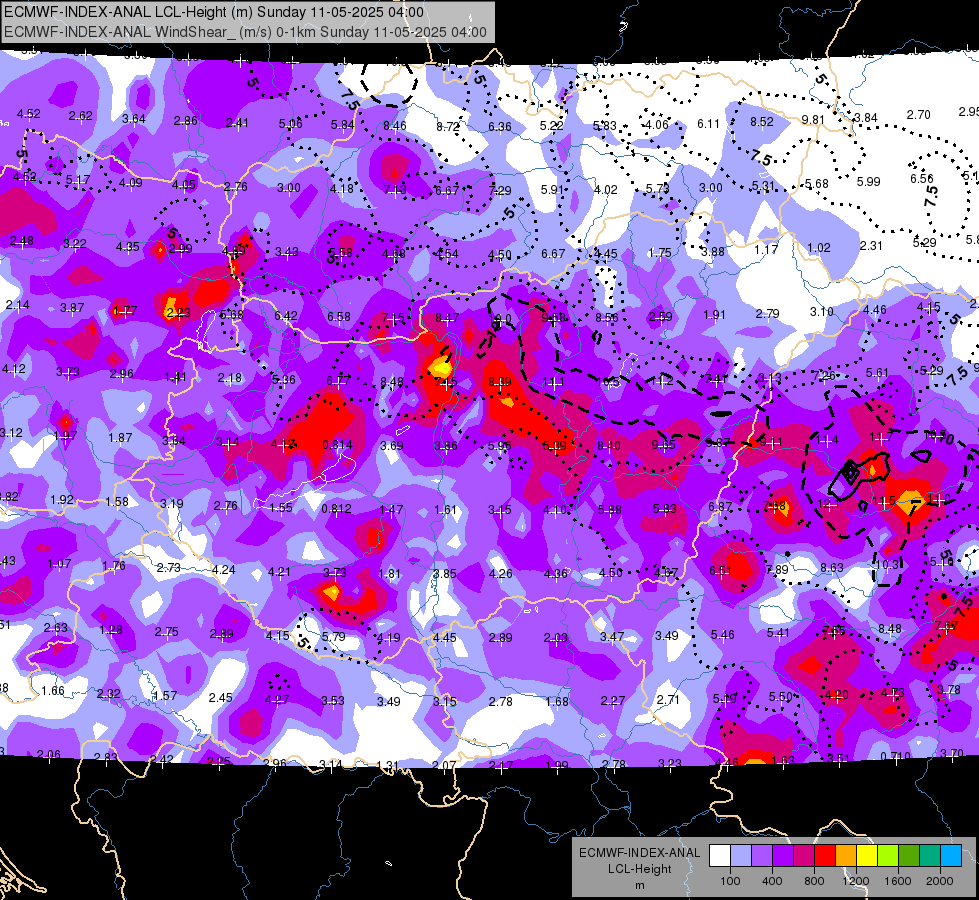This screenshot has height=900, width=979.
Task: Click the wind shear value 5.50
Action: [x=780, y=696]
